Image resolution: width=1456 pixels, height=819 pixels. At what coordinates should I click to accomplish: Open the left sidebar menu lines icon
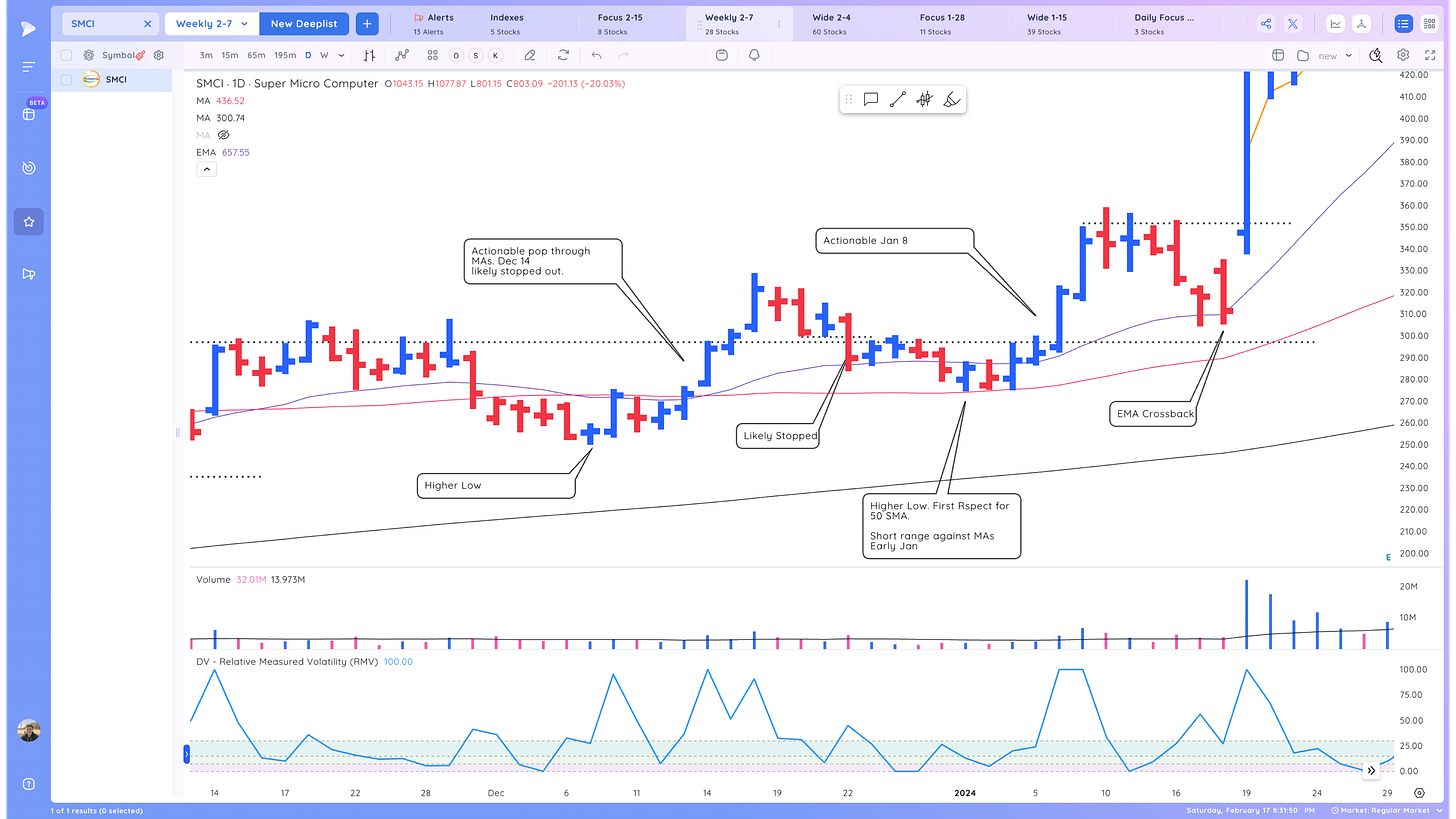28,67
